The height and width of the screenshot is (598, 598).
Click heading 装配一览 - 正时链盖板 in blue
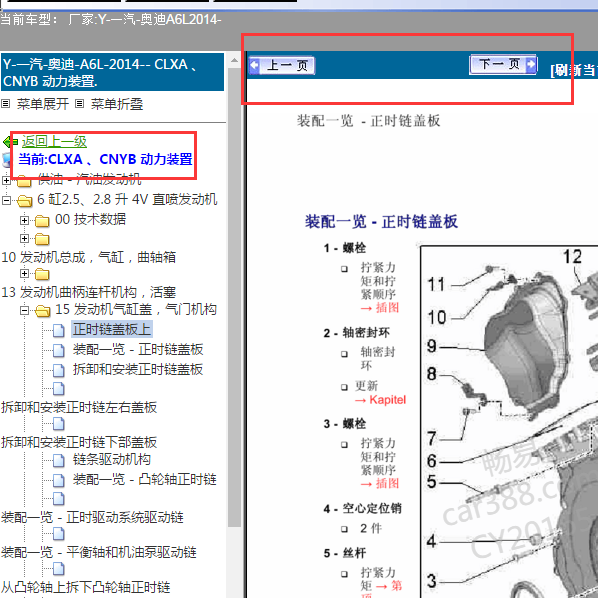(x=381, y=221)
